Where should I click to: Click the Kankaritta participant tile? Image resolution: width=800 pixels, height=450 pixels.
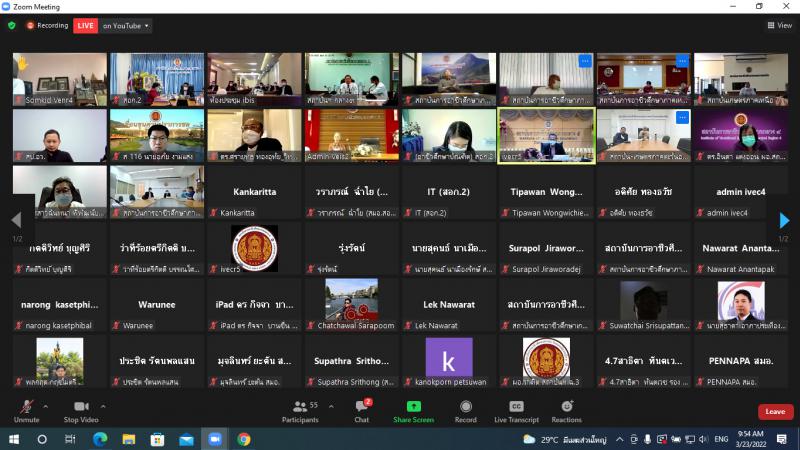255,192
